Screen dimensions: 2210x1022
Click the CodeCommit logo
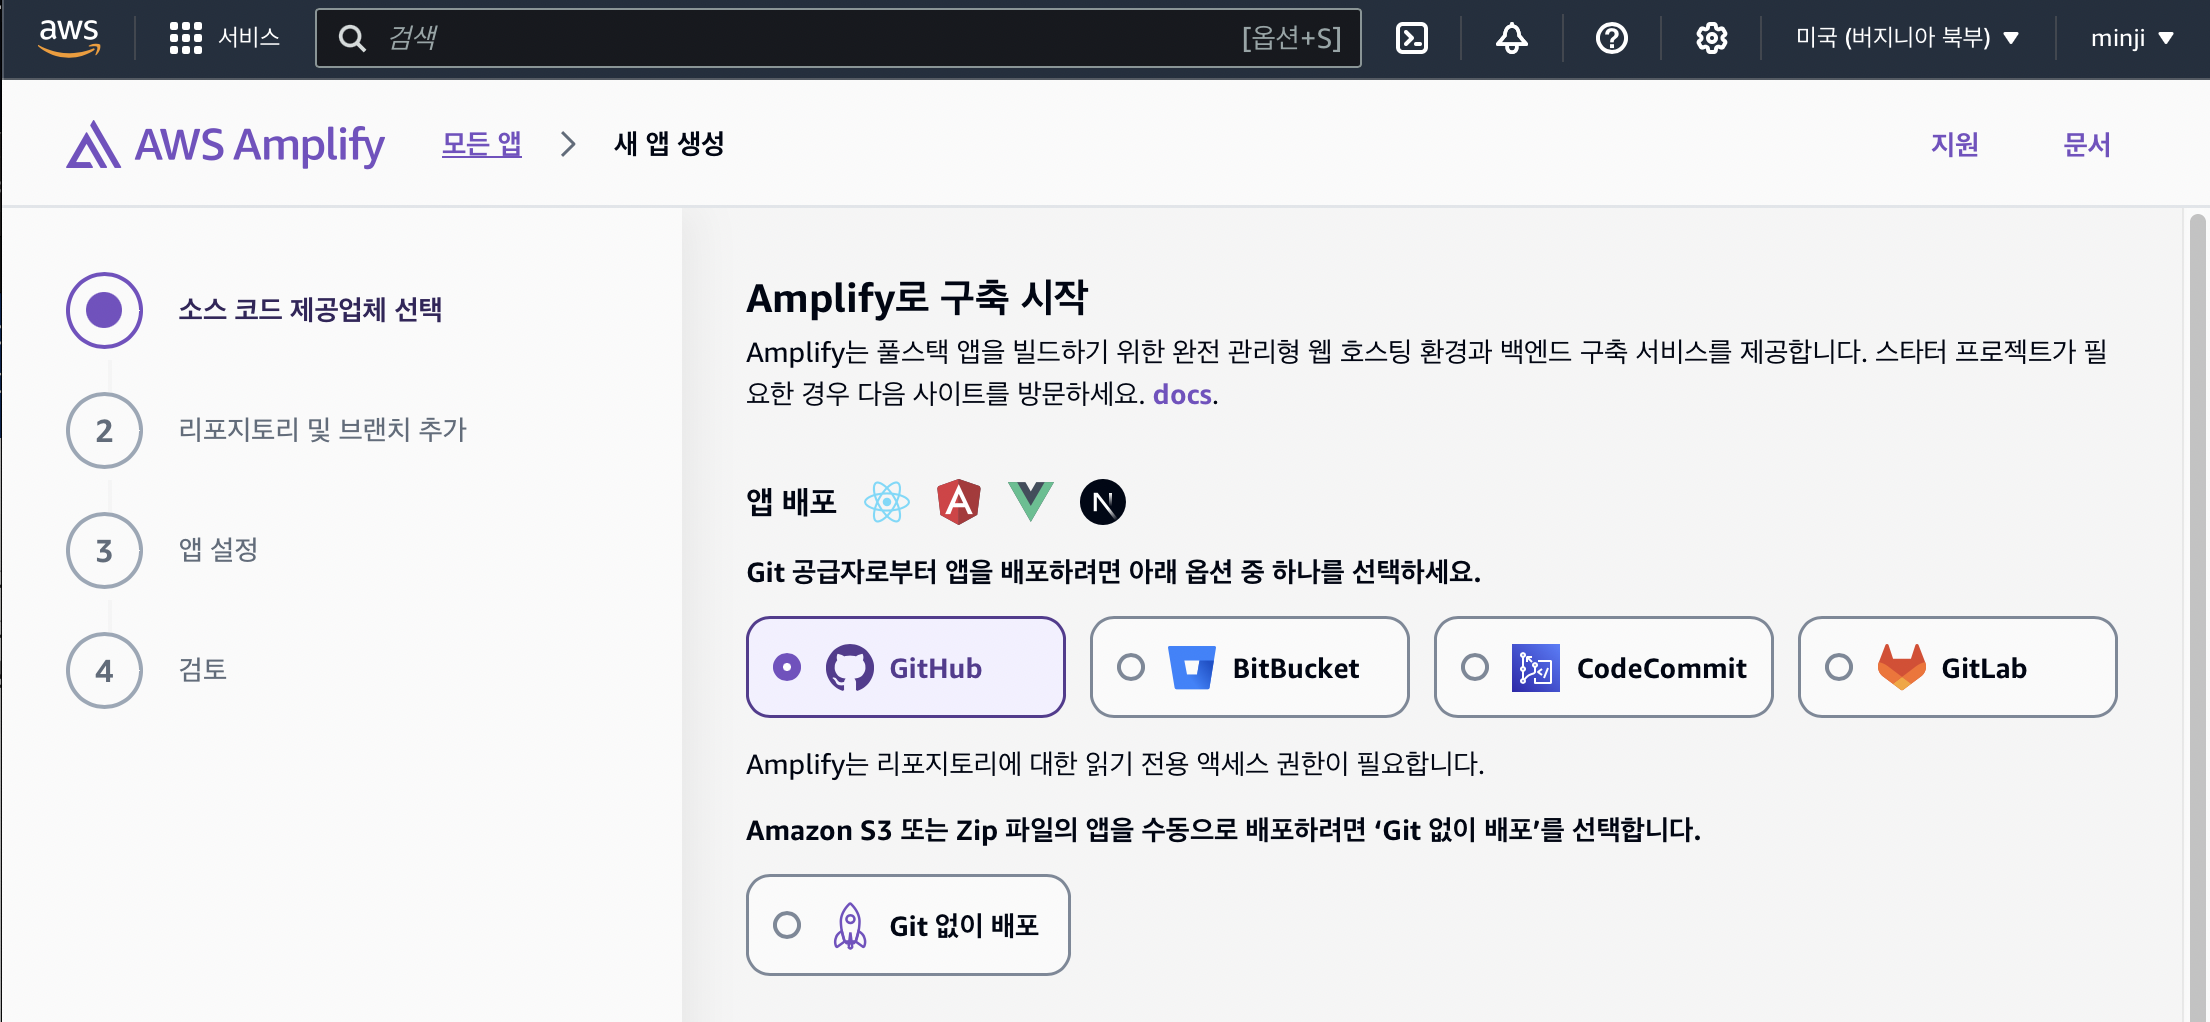1536,667
